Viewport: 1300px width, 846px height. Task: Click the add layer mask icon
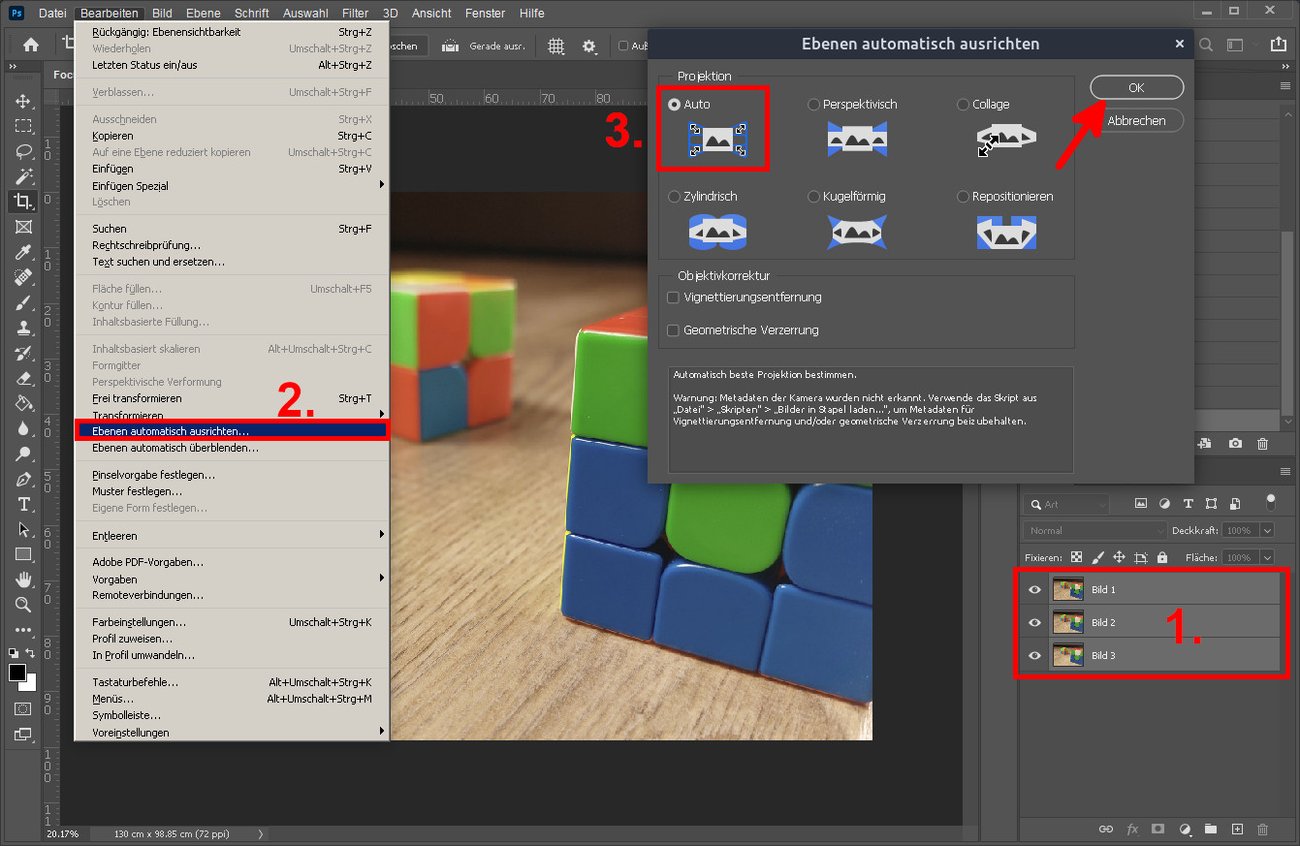coord(1158,829)
